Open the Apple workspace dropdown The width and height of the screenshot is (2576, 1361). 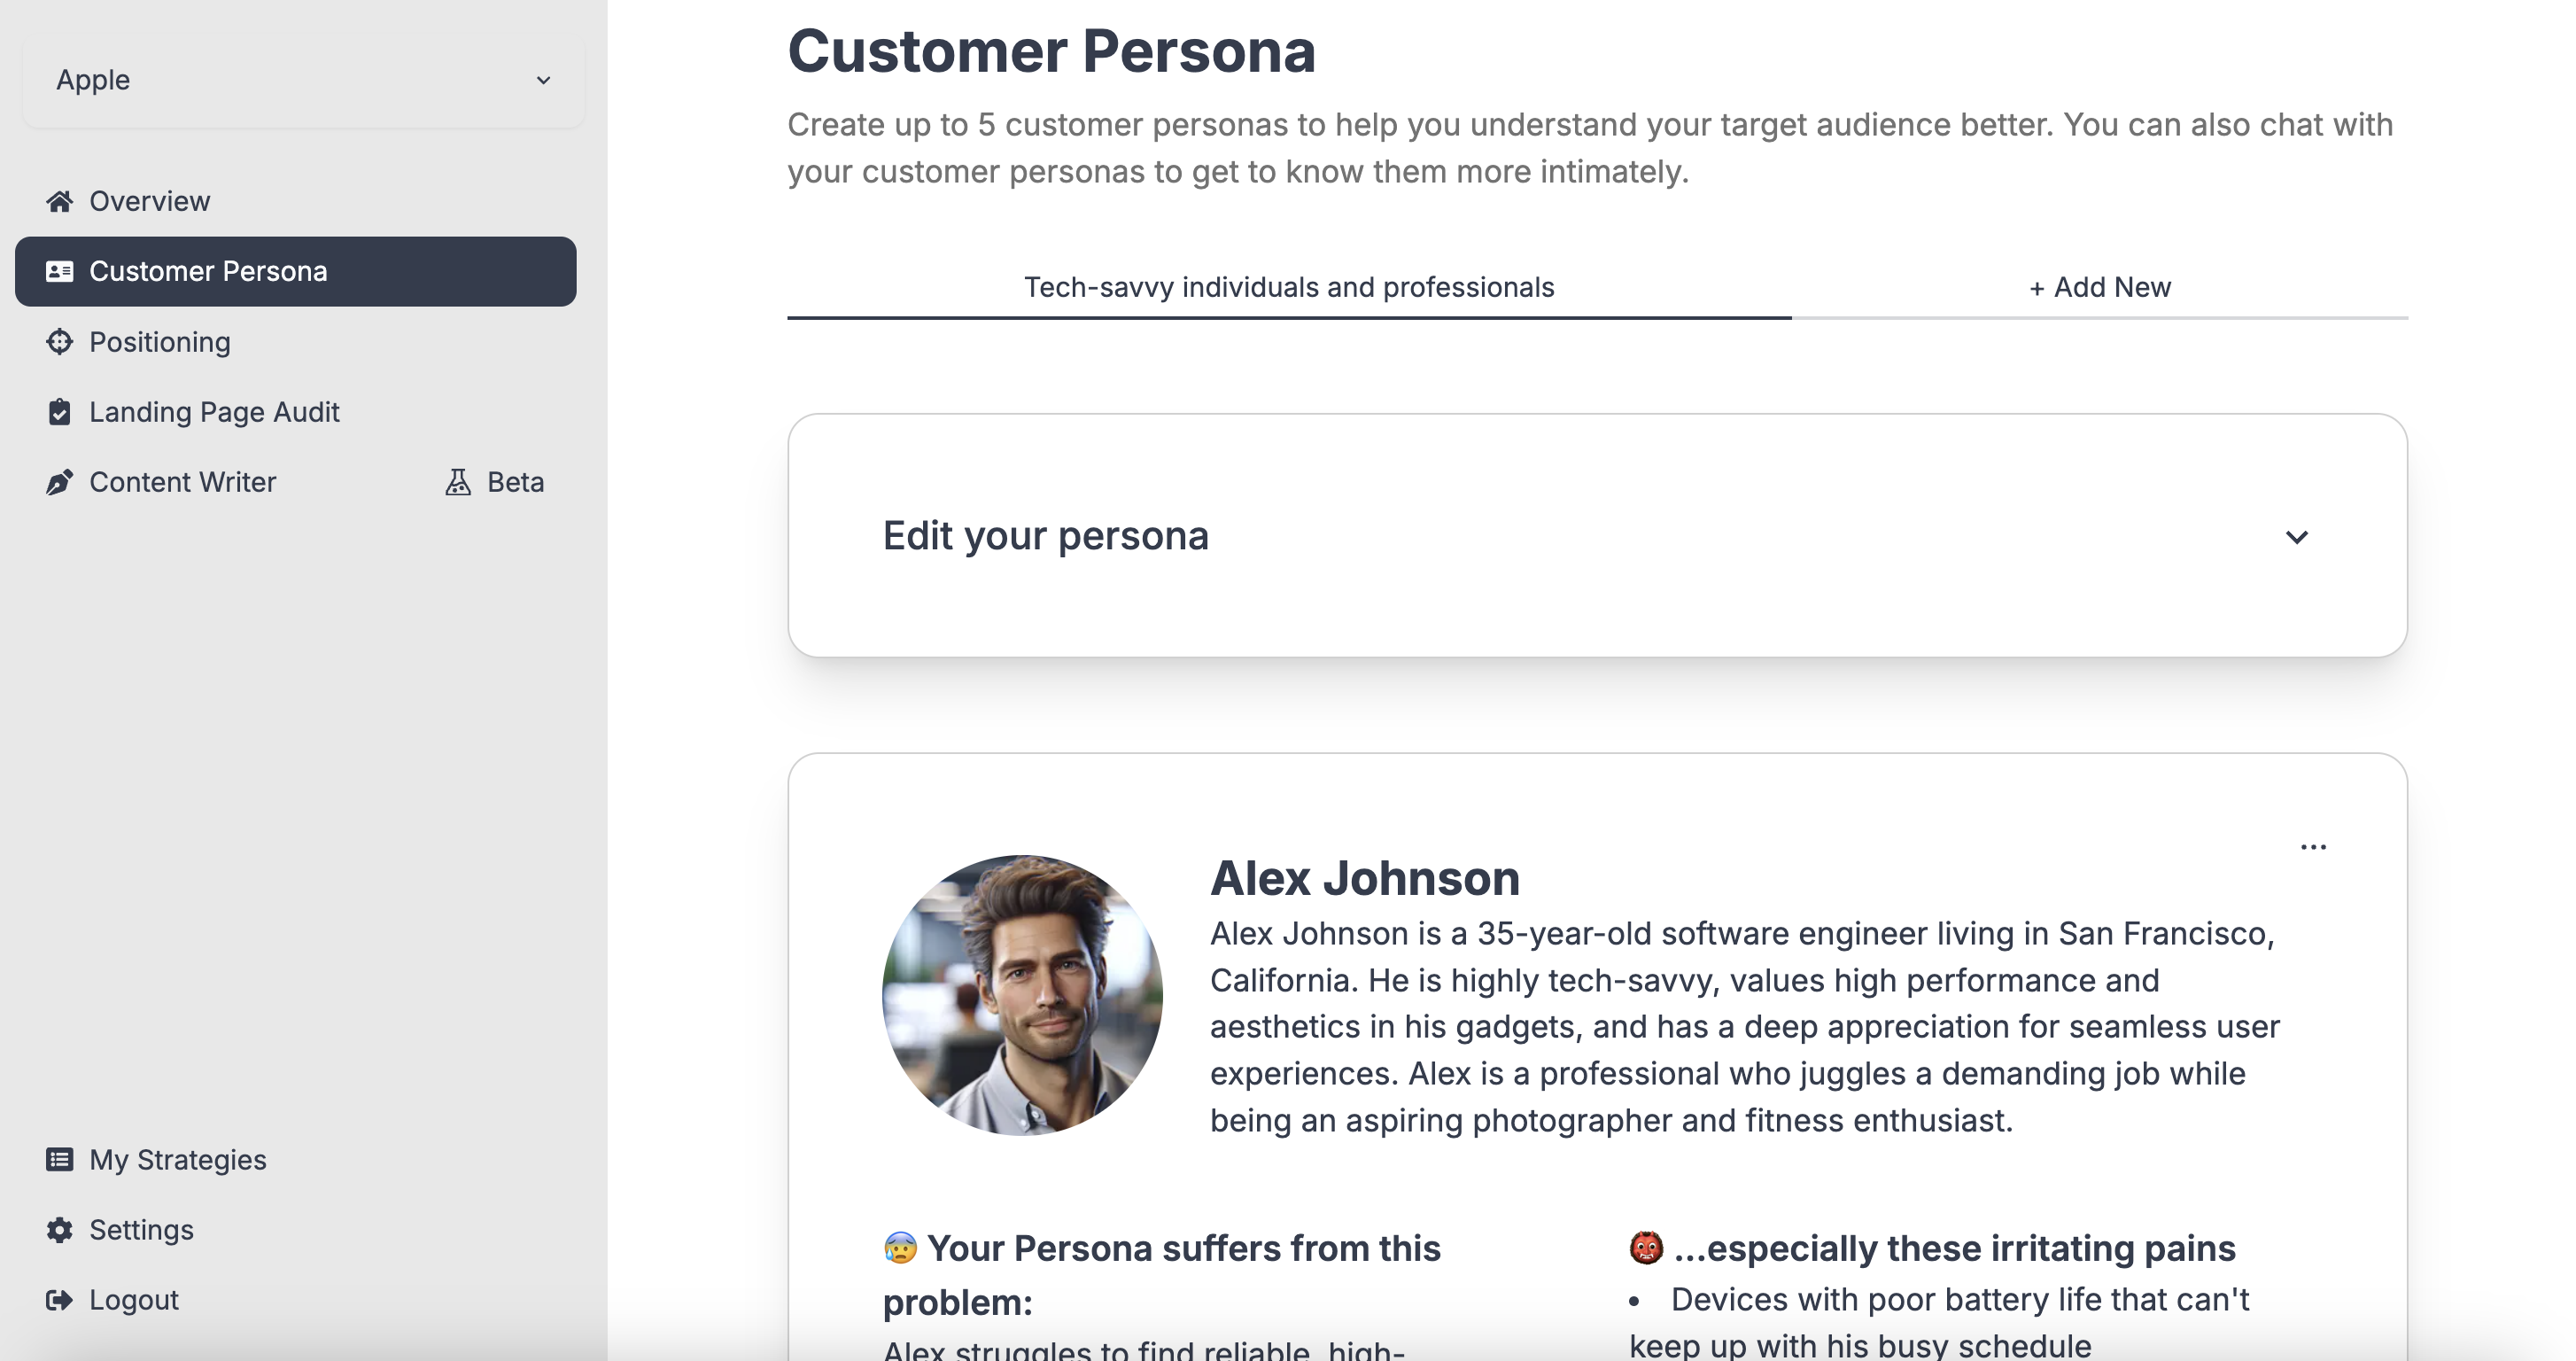coord(302,80)
